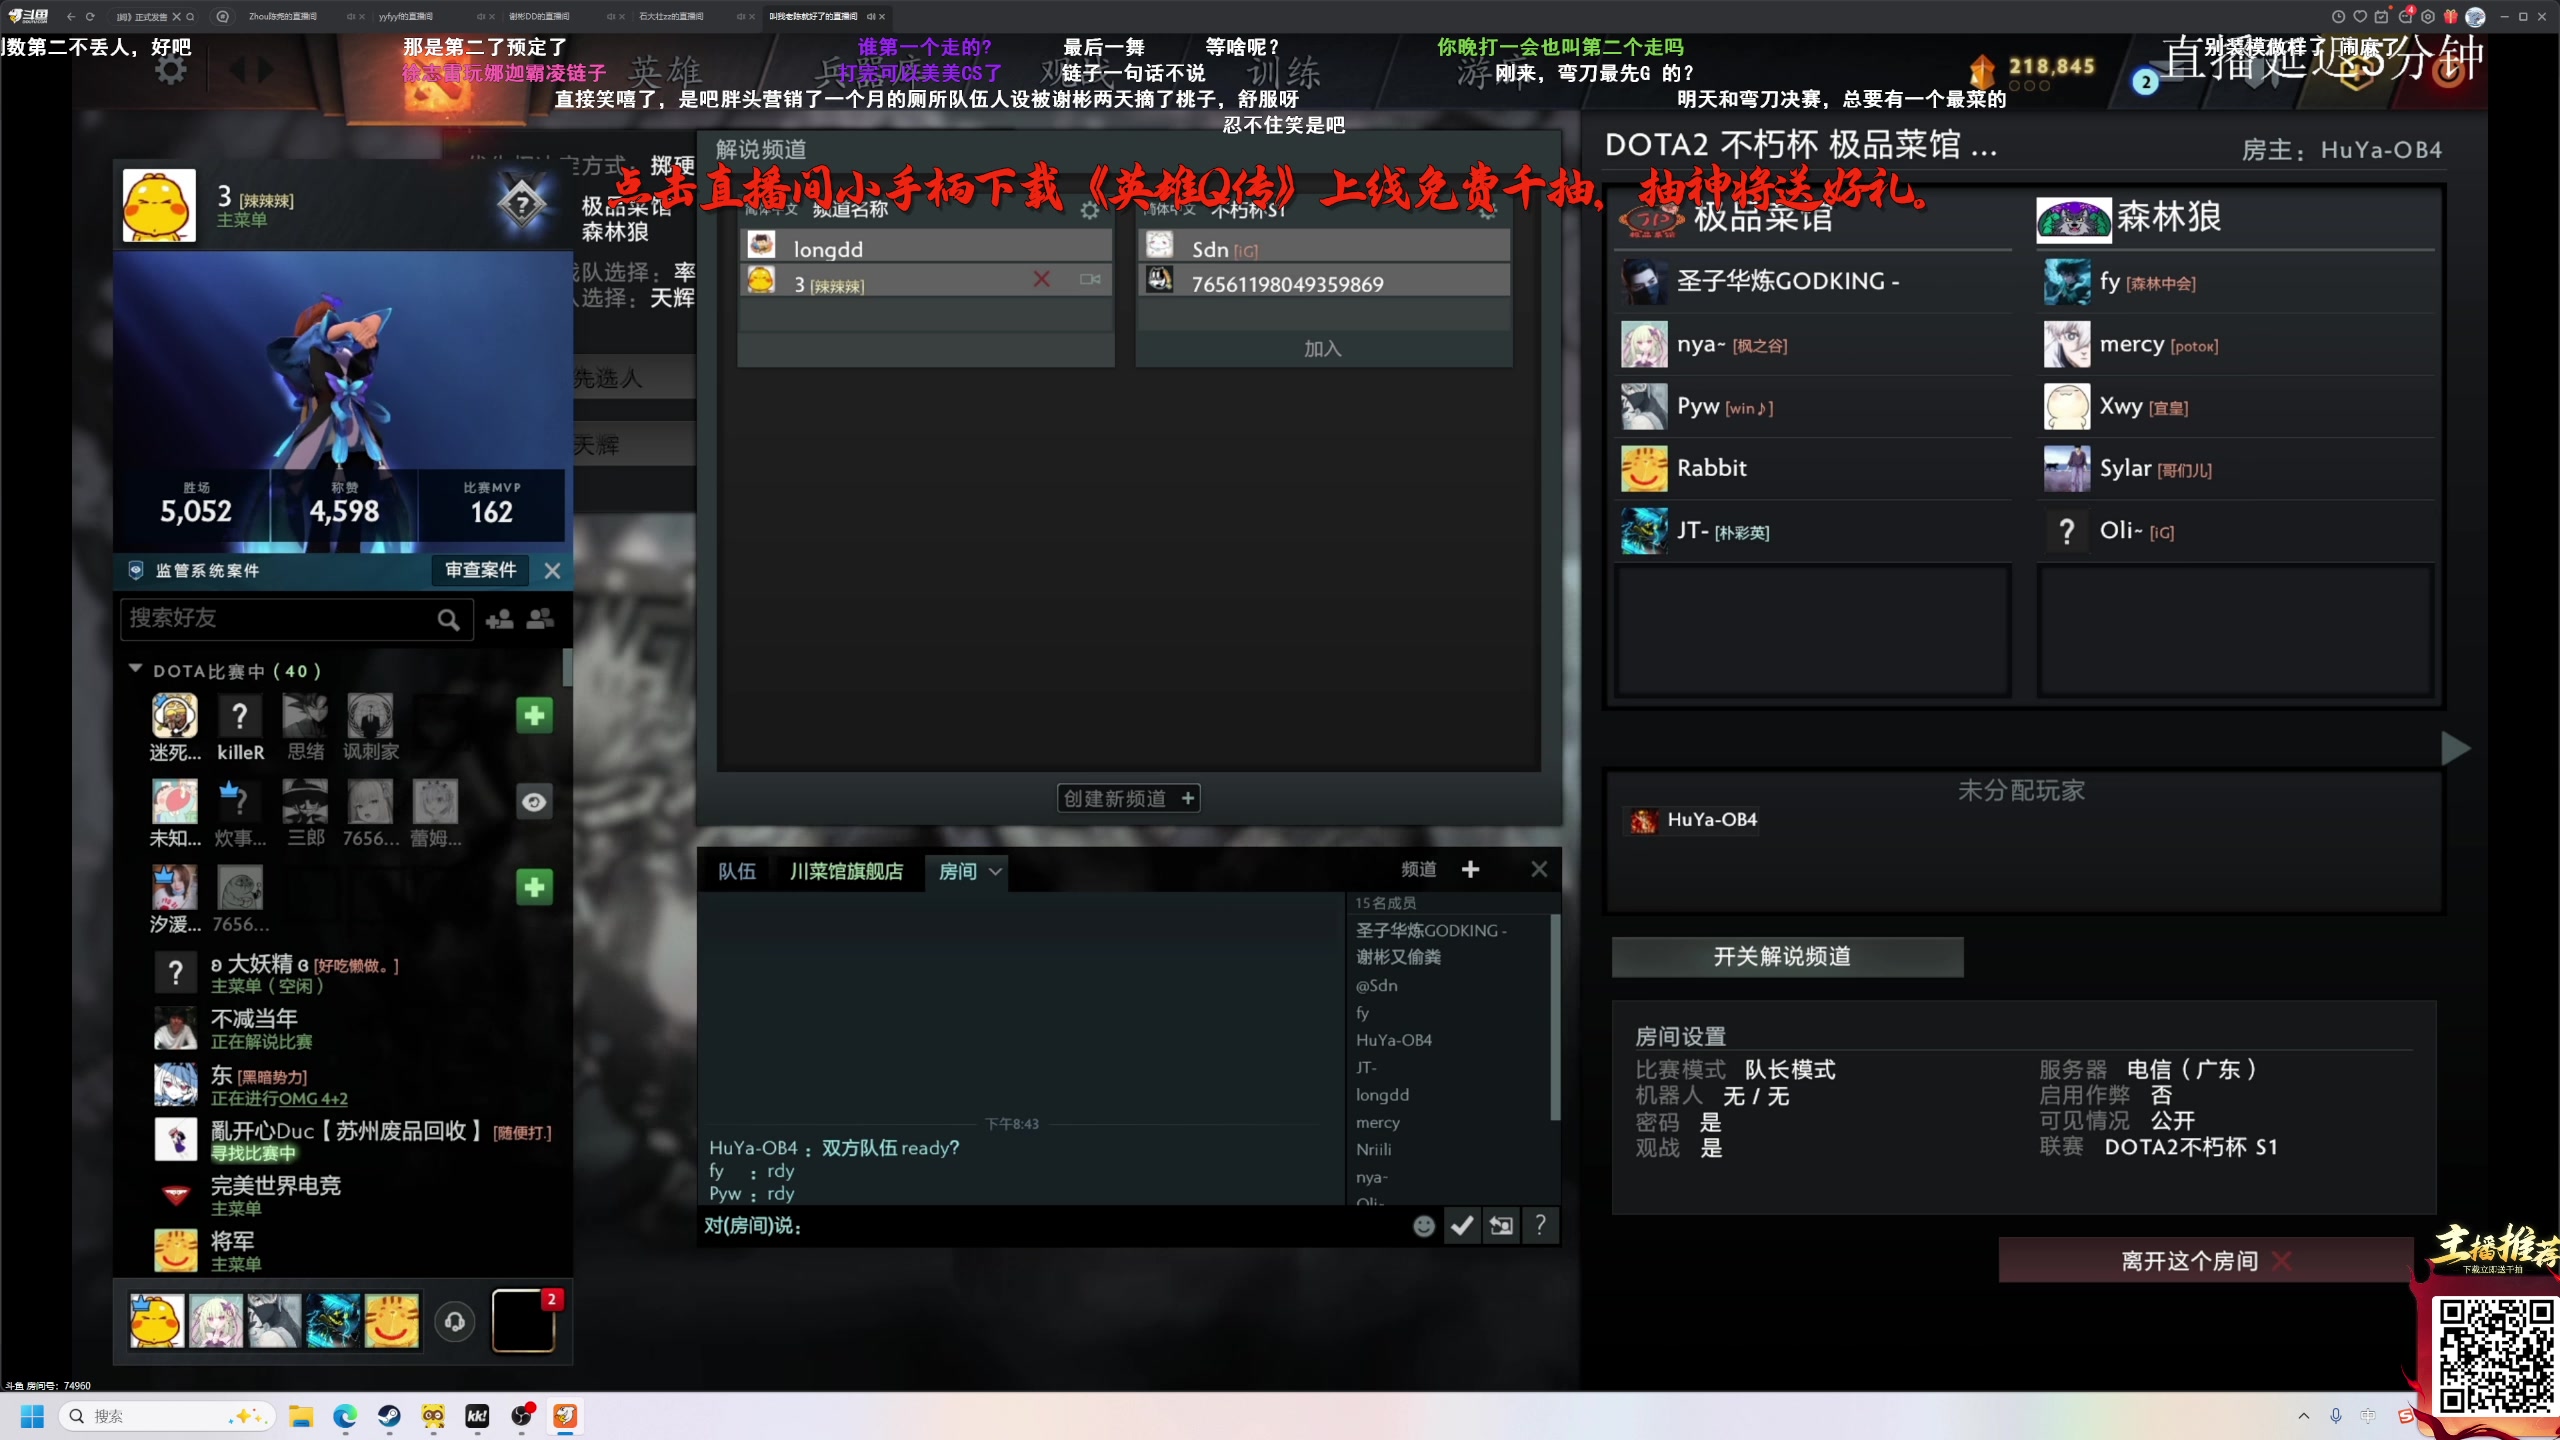This screenshot has height=1440, width=2560.
Task: Click checkmark icon in chat input bar
Action: [x=1462, y=1226]
